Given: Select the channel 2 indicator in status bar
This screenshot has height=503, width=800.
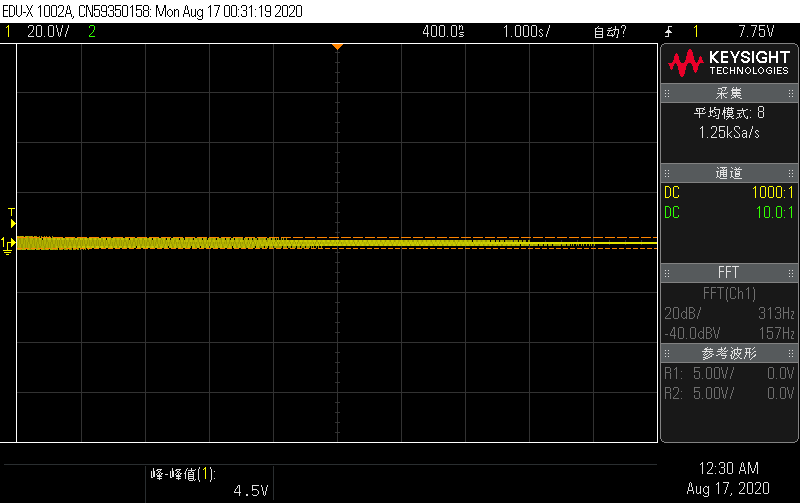Looking at the screenshot, I should 92,32.
